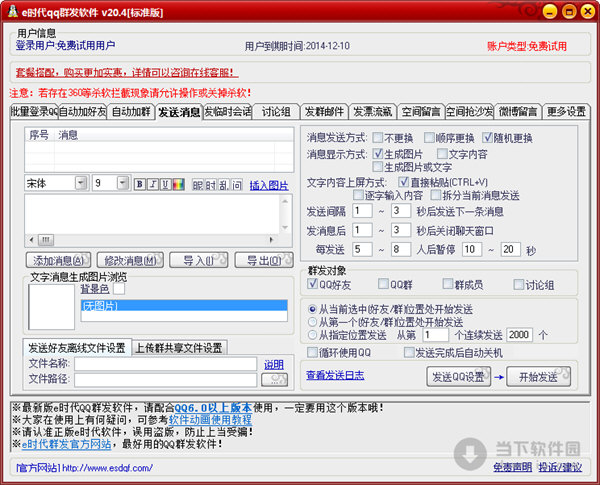Click the penguin app icon in title bar

pos(13,11)
